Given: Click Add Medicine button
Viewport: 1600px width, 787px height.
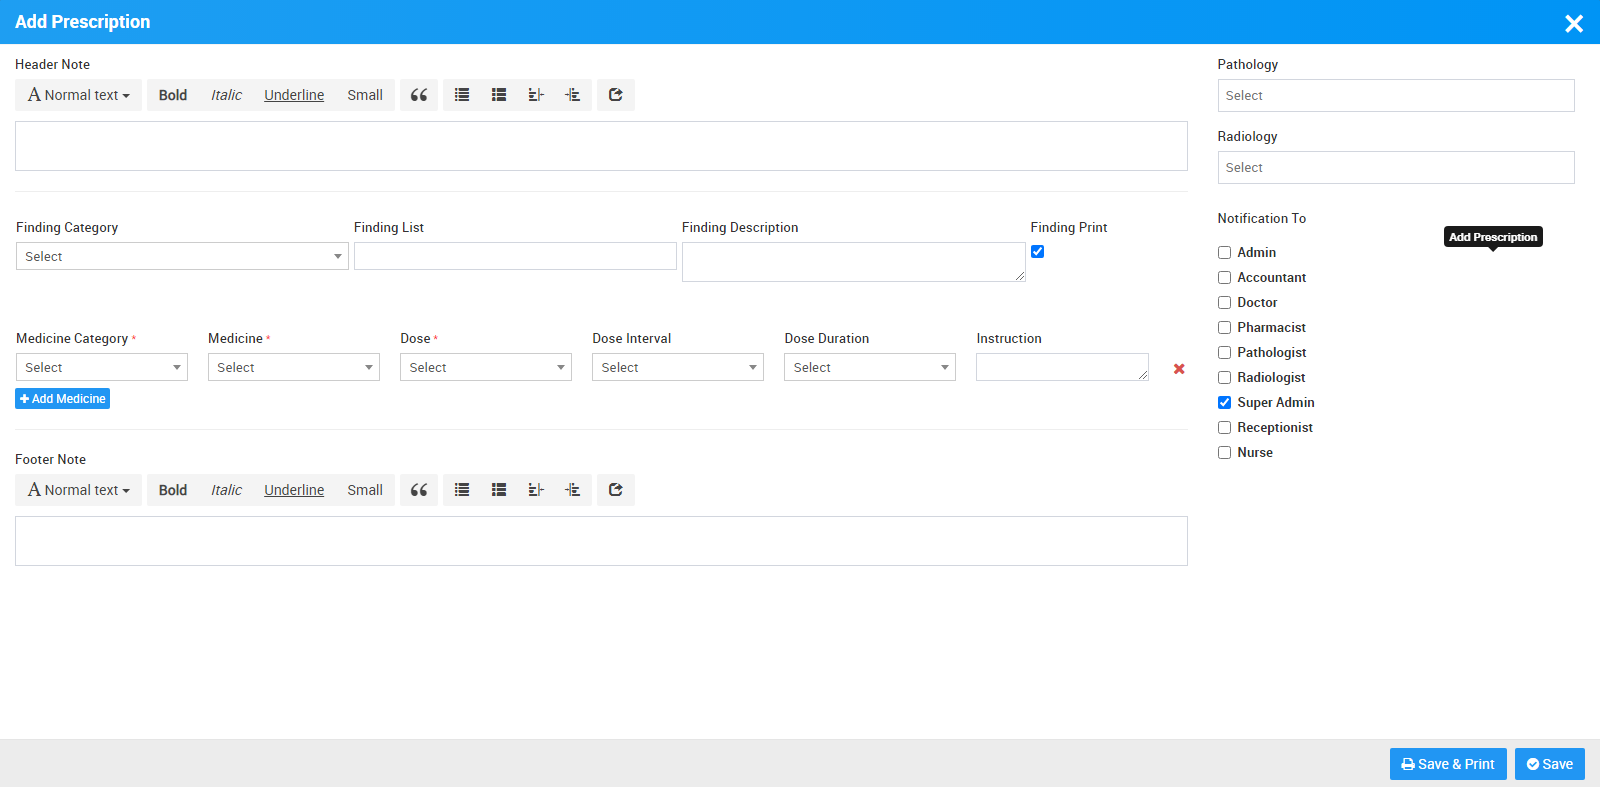Looking at the screenshot, I should (x=62, y=399).
